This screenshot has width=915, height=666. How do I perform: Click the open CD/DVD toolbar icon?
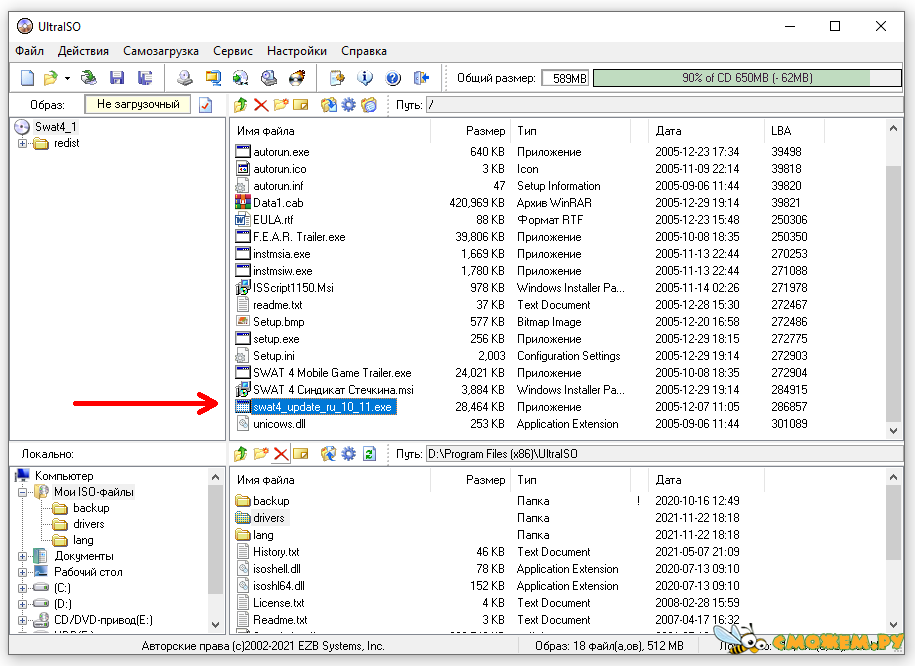(89, 78)
